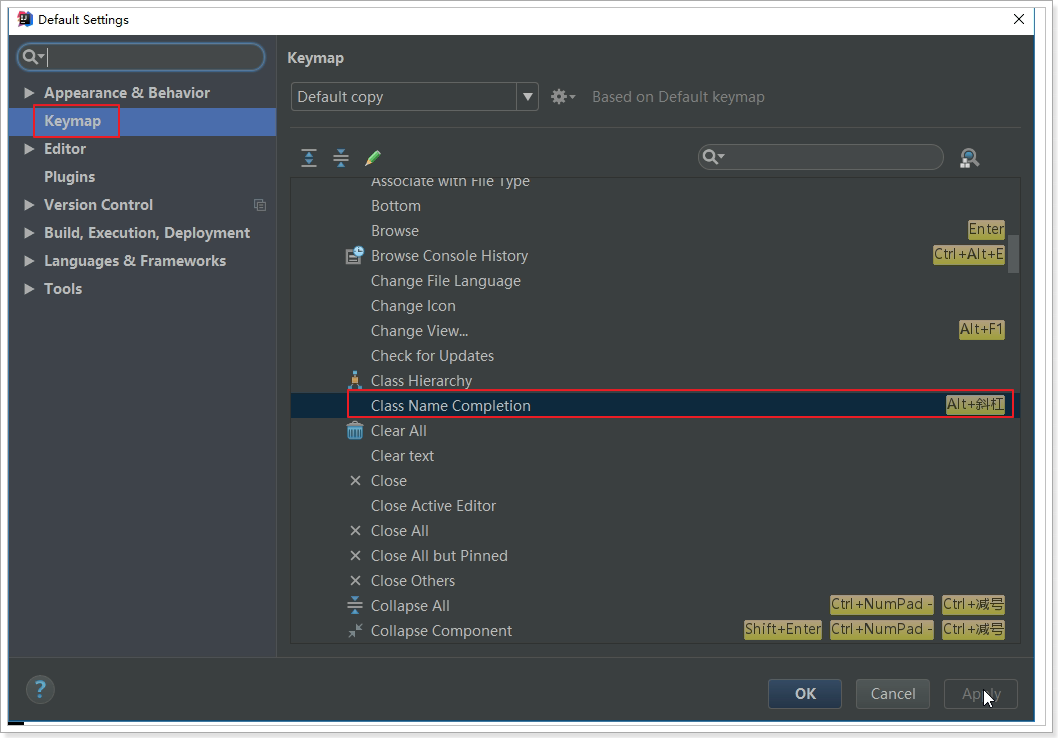Viewport: 1058px width, 738px height.
Task: Open the Default copy keymap dropdown
Action: (x=526, y=97)
